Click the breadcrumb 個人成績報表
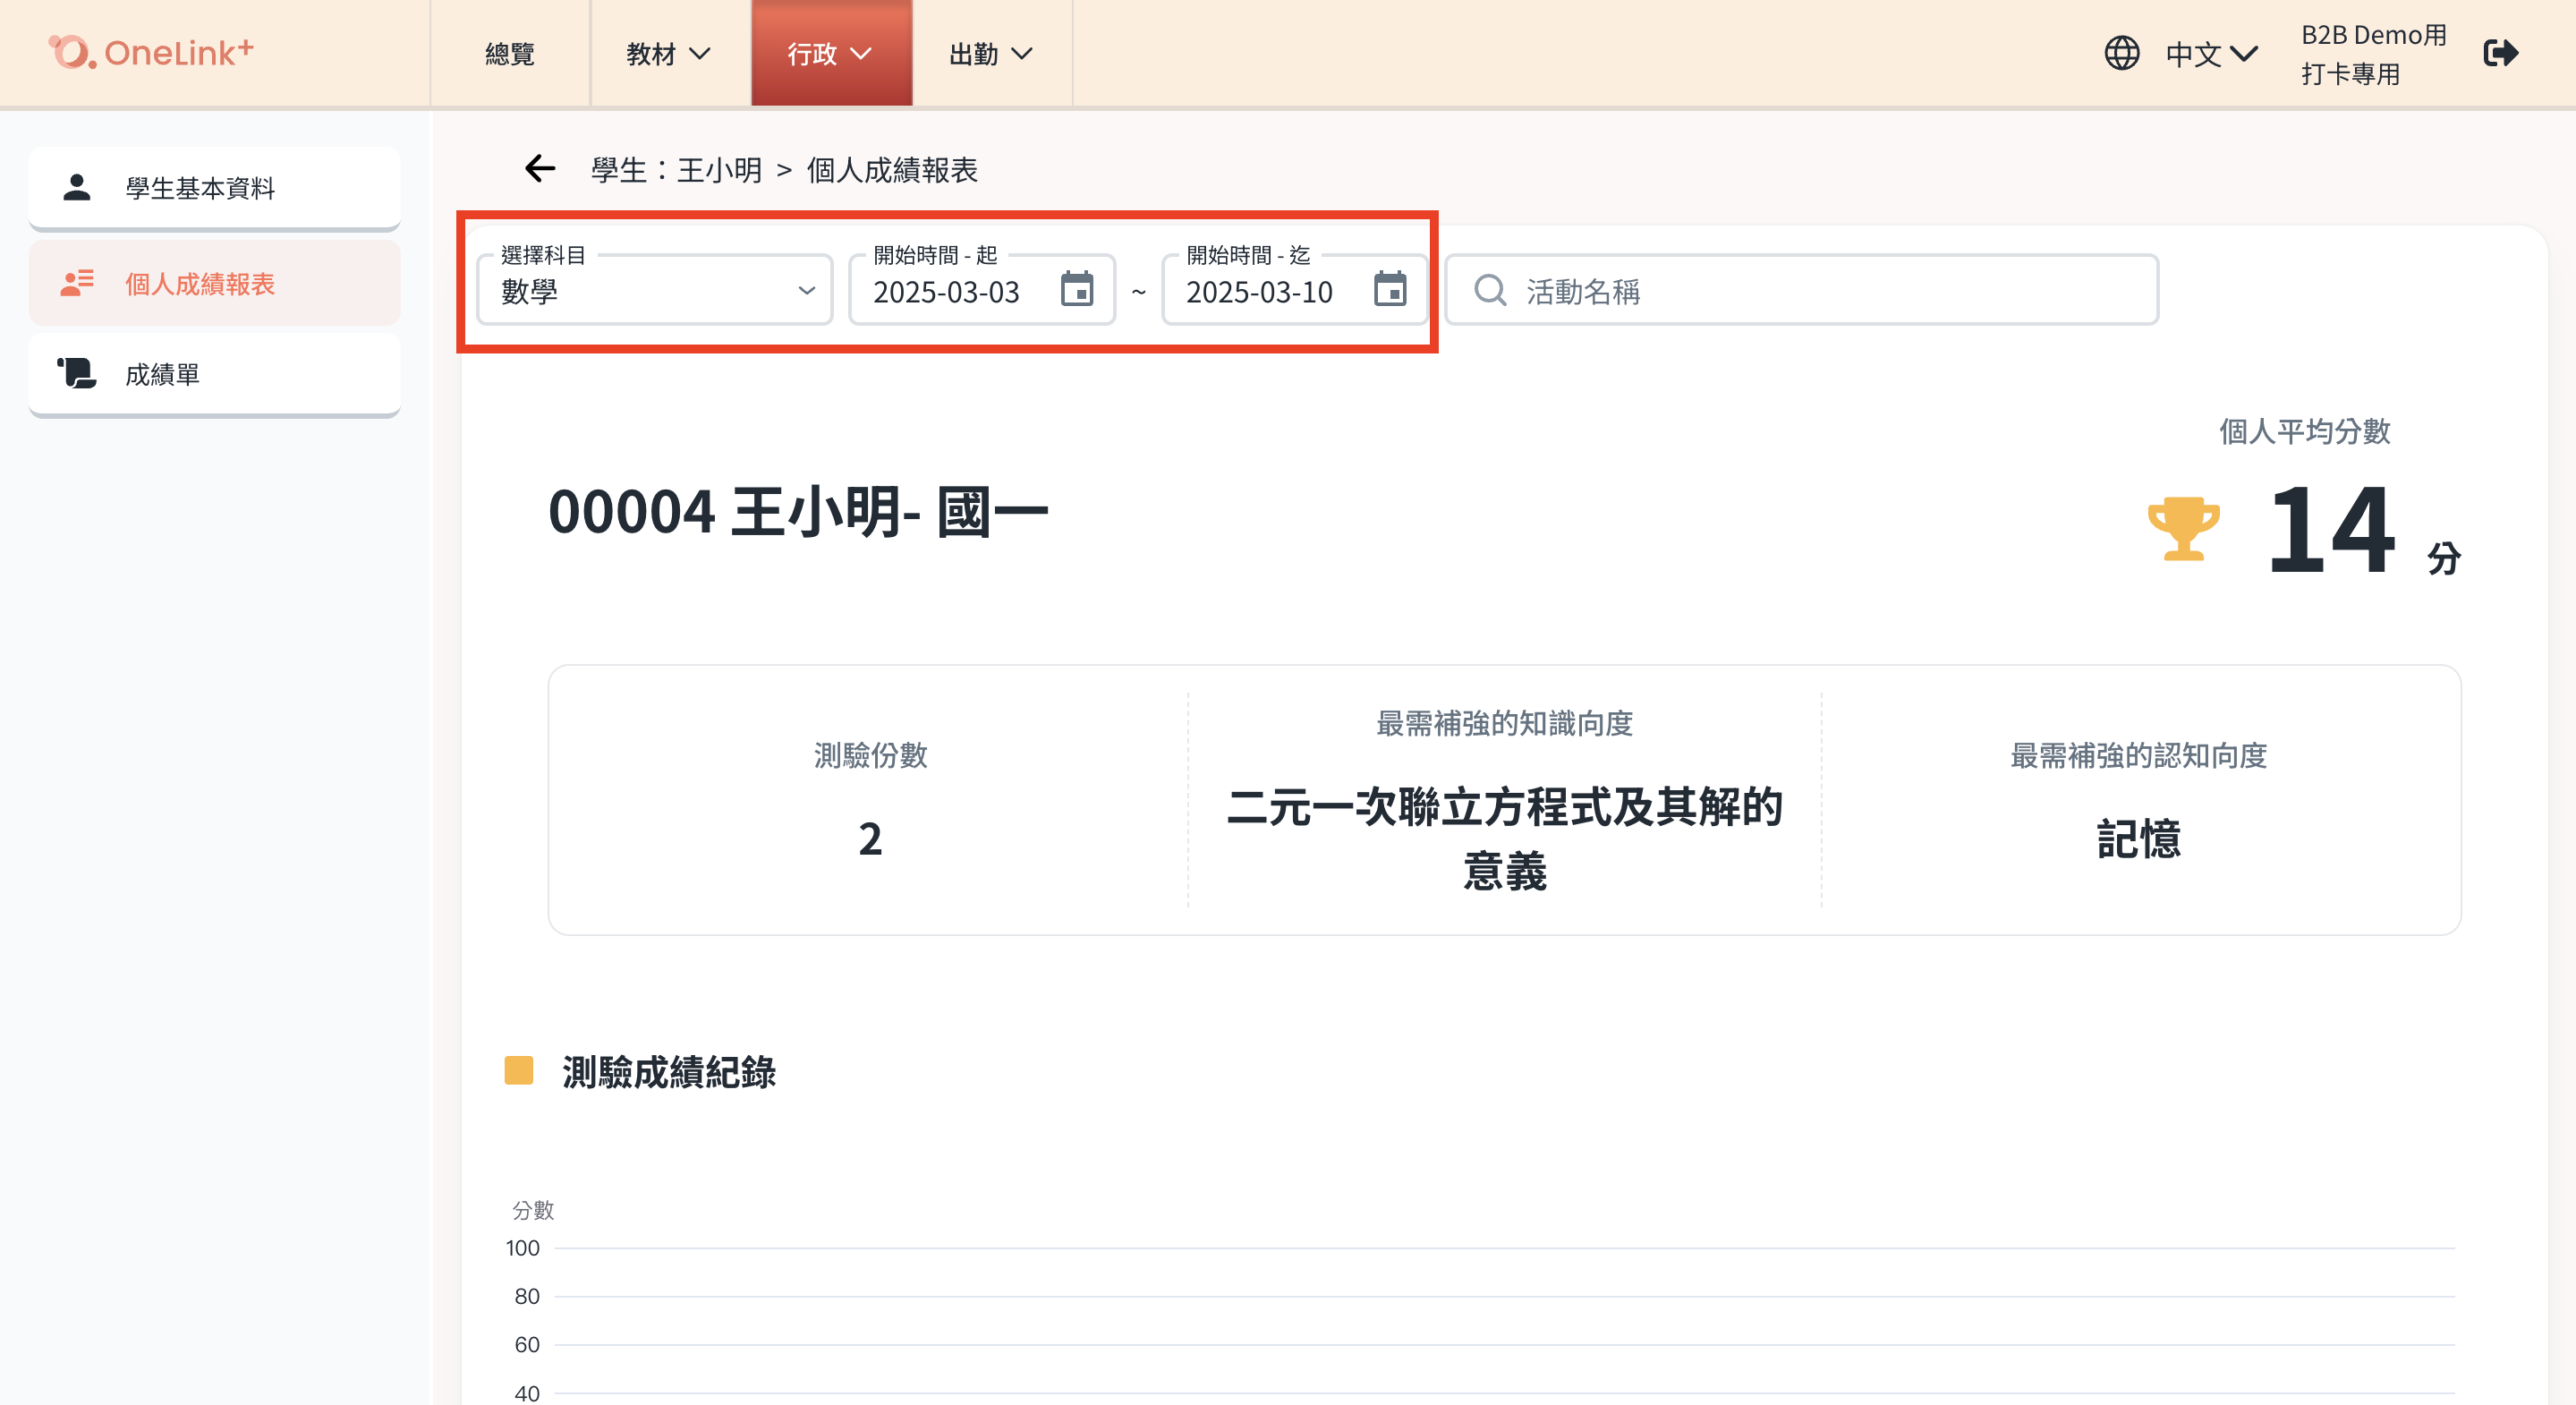Image resolution: width=2576 pixels, height=1405 pixels. tap(892, 170)
